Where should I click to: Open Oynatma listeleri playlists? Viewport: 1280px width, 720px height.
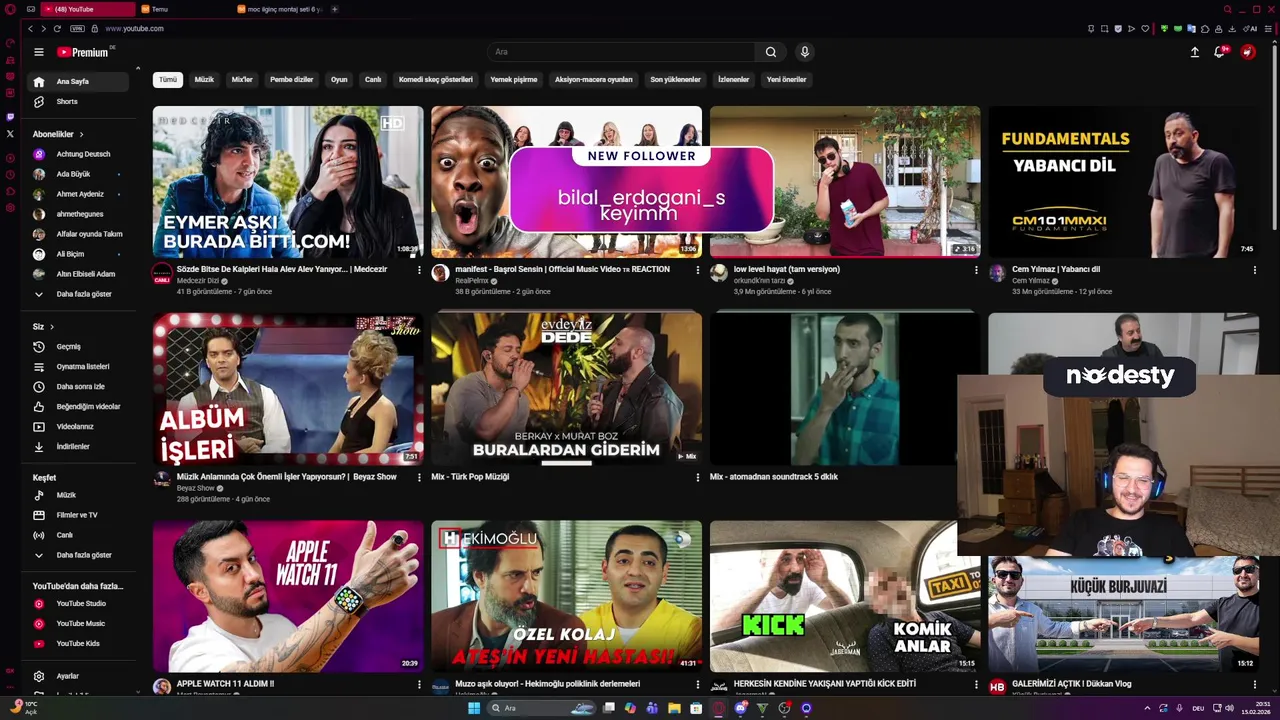pos(80,367)
